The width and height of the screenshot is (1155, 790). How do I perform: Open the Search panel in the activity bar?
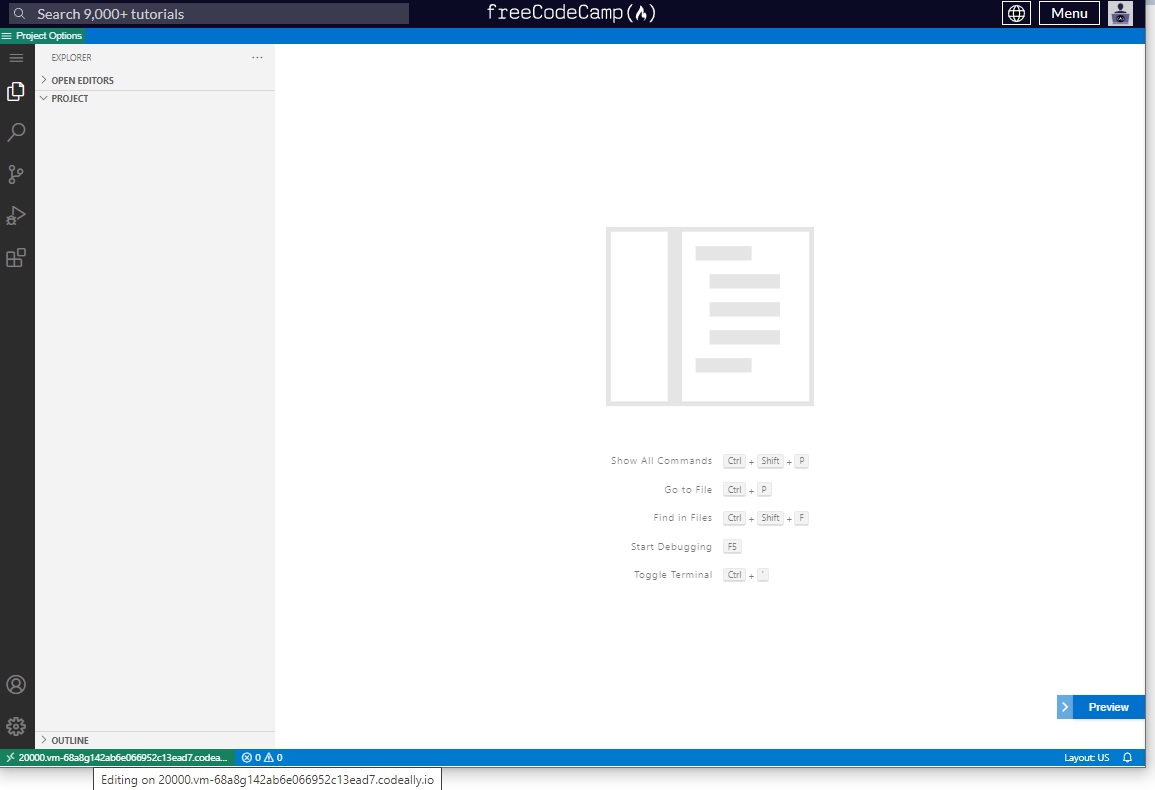[15, 132]
